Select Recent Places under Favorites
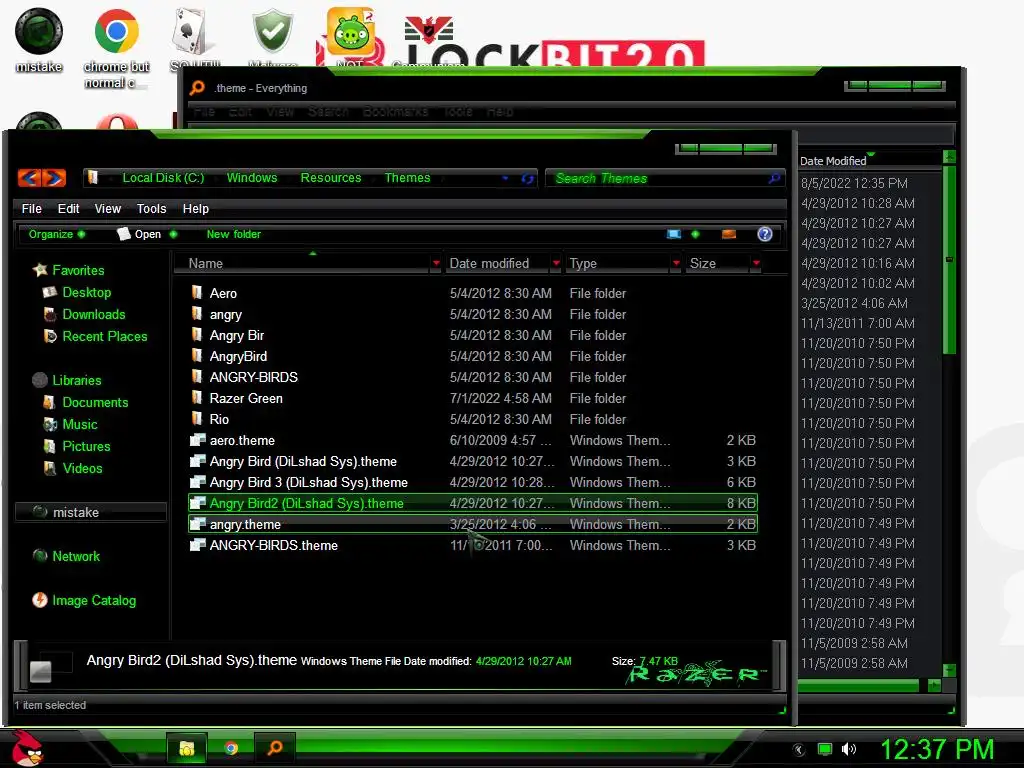Viewport: 1024px width, 768px height. pyautogui.click(x=104, y=337)
